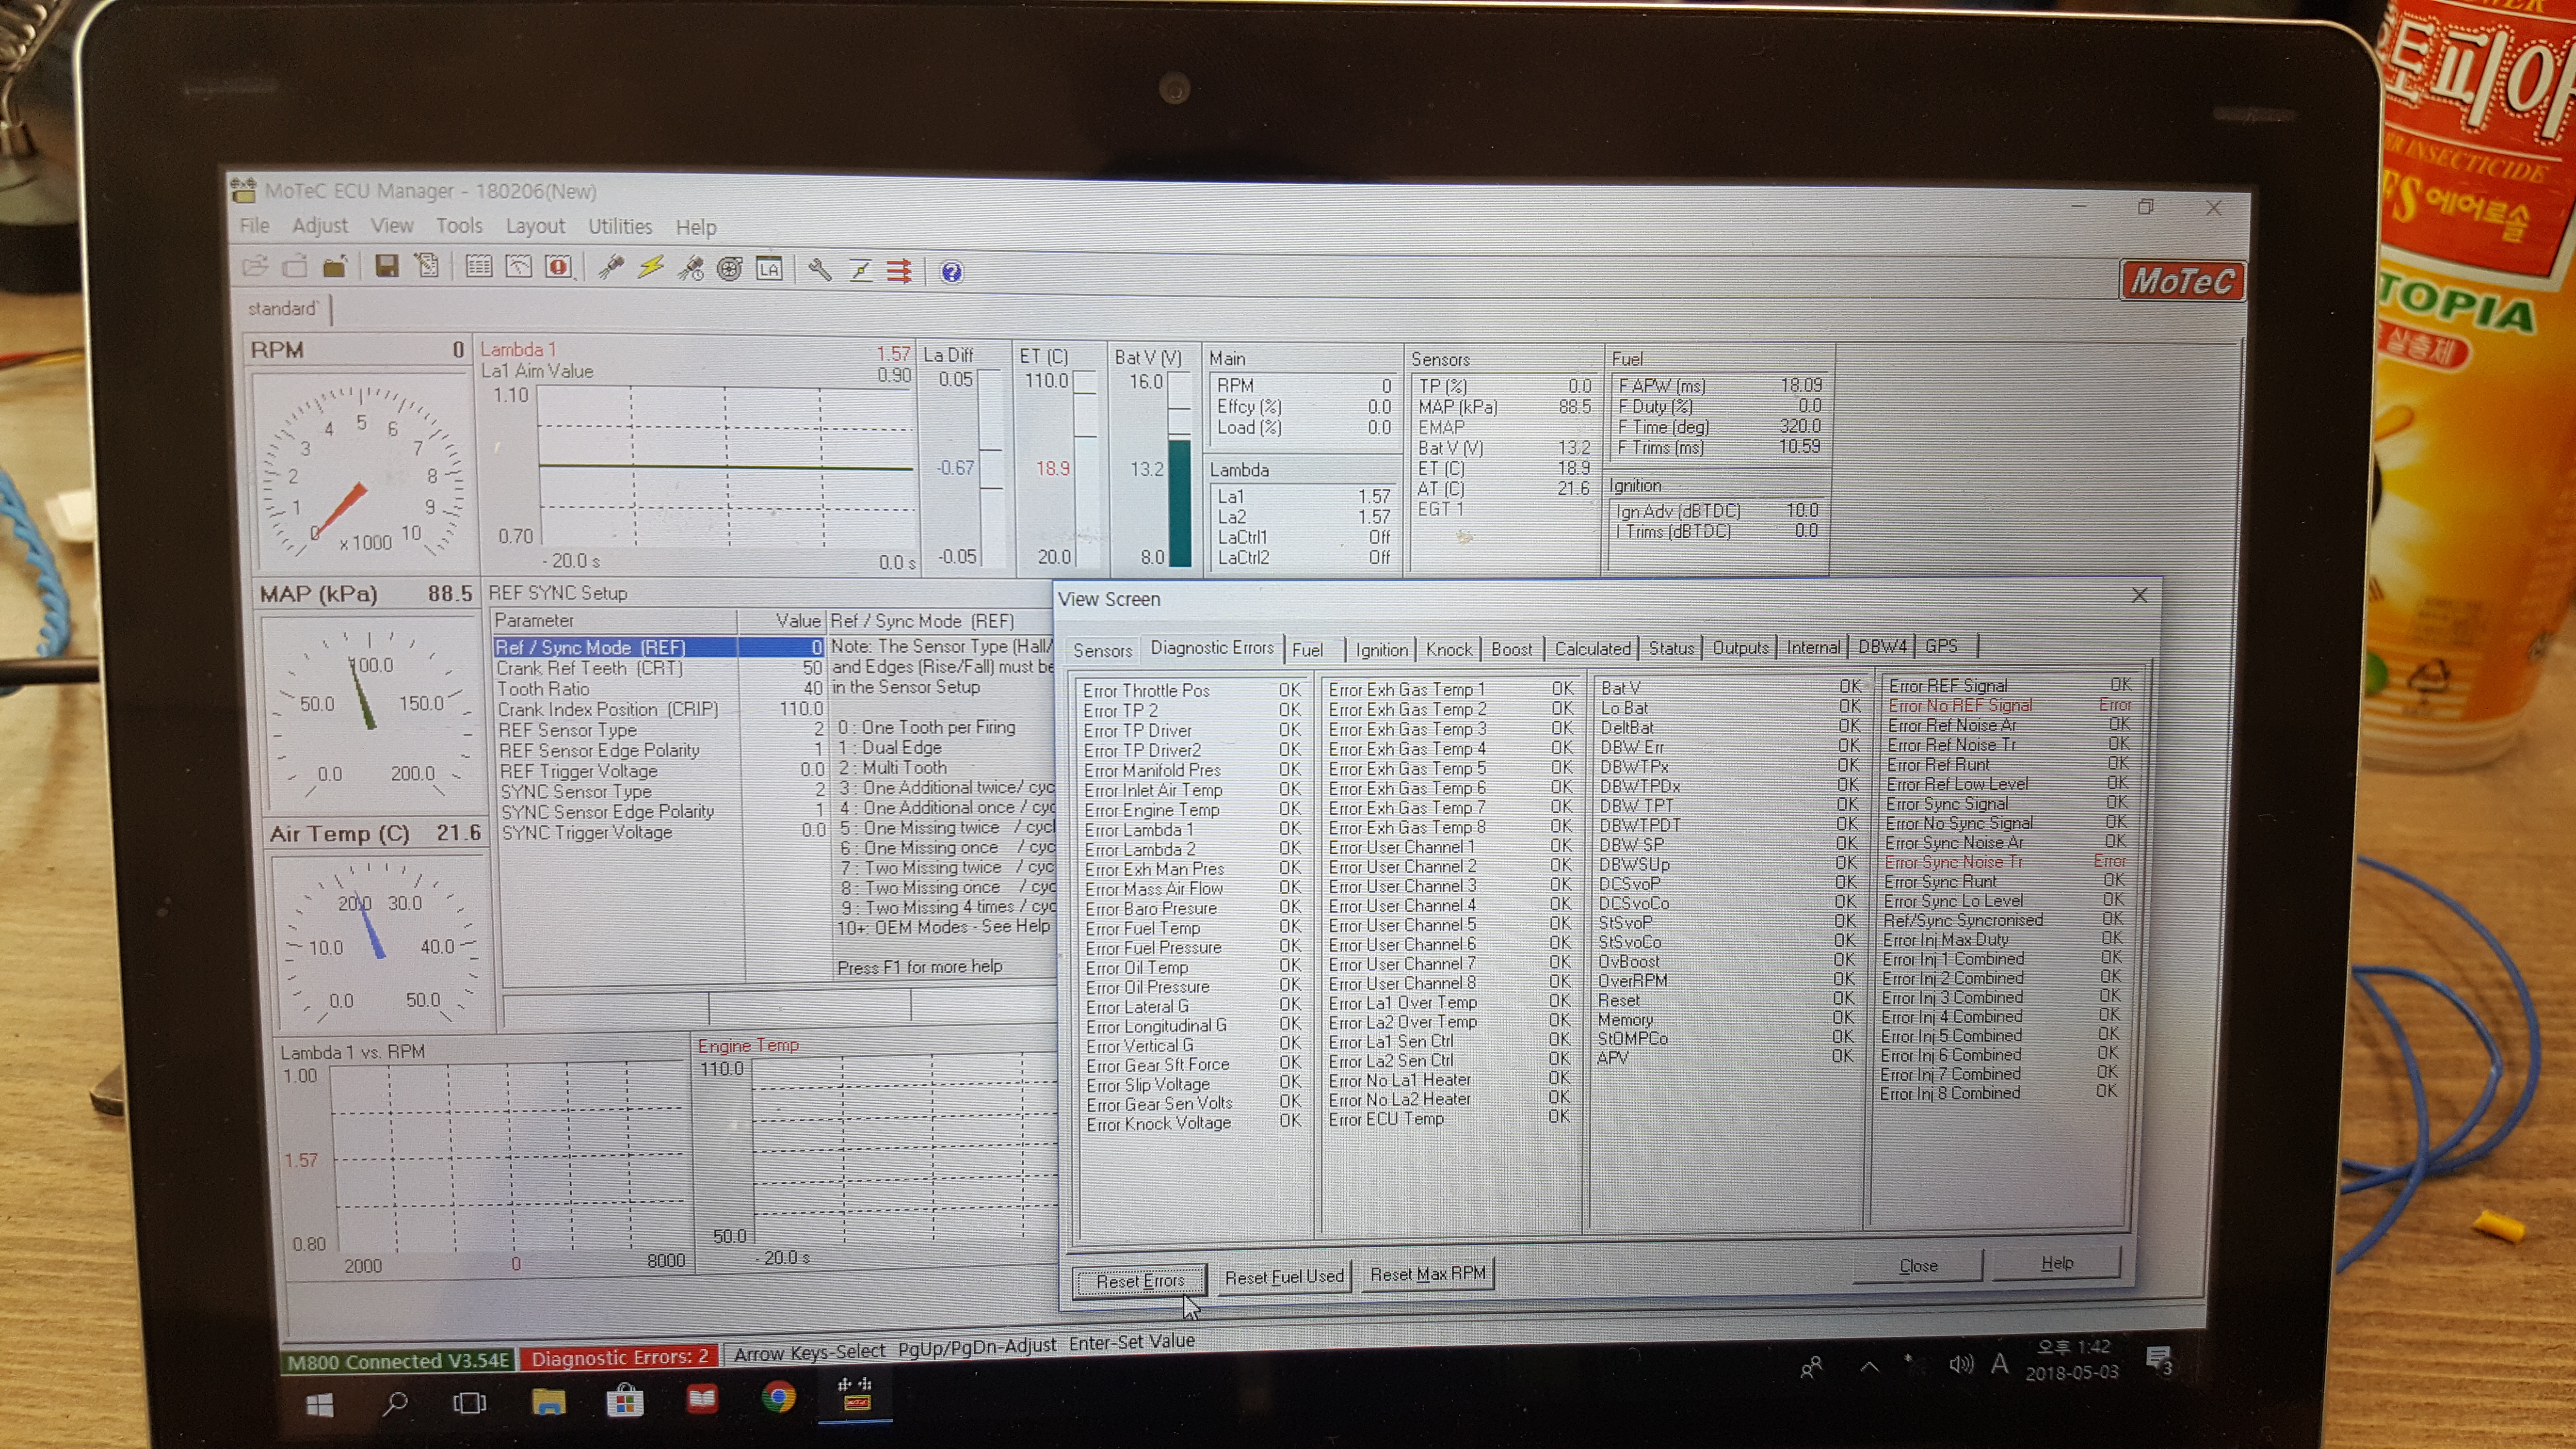Screen dimensions: 2576x1449
Task: Click the floppy disk save icon
Action: 386,266
